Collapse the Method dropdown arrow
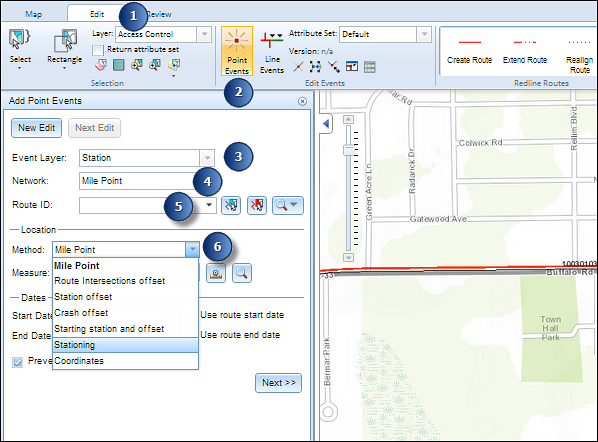 [x=192, y=249]
